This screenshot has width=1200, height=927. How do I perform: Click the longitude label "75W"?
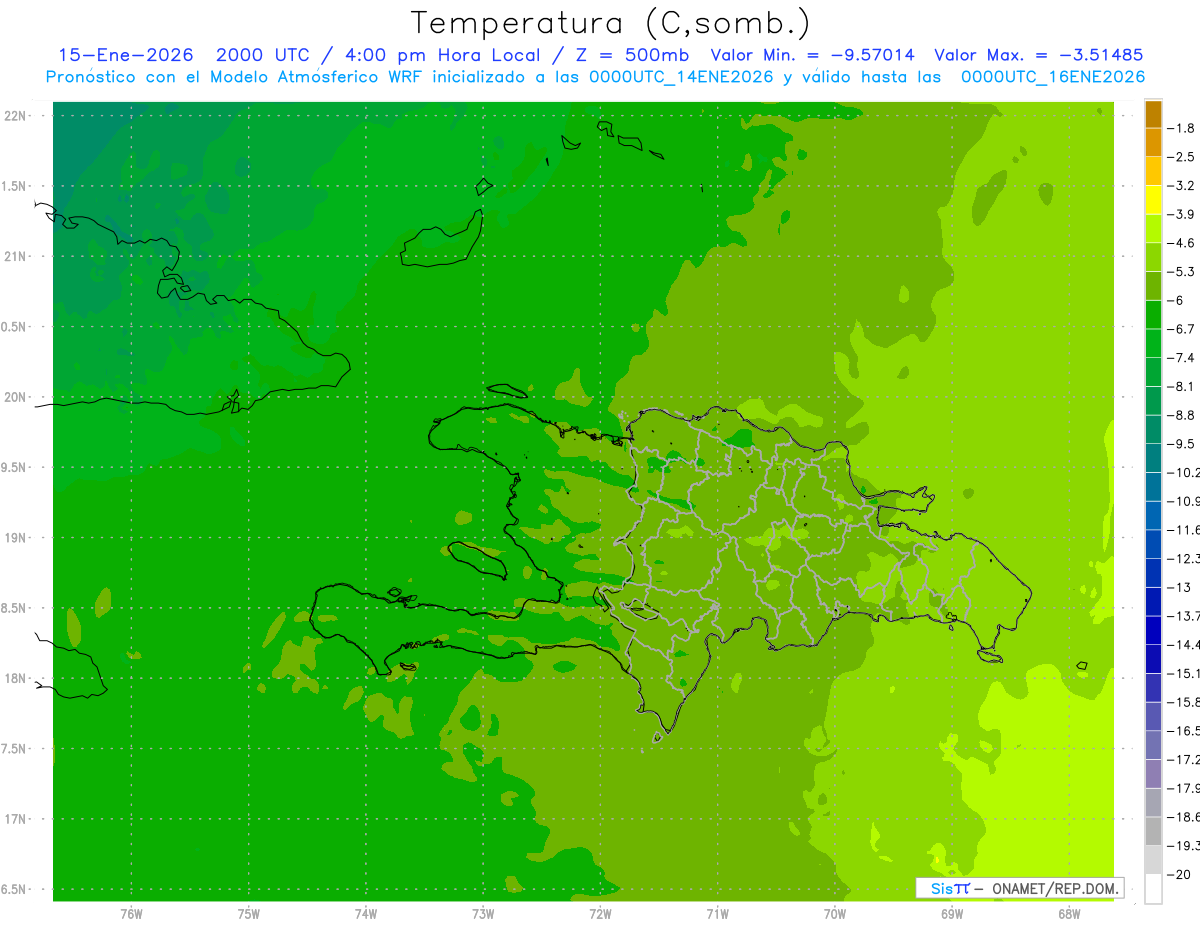[249, 915]
